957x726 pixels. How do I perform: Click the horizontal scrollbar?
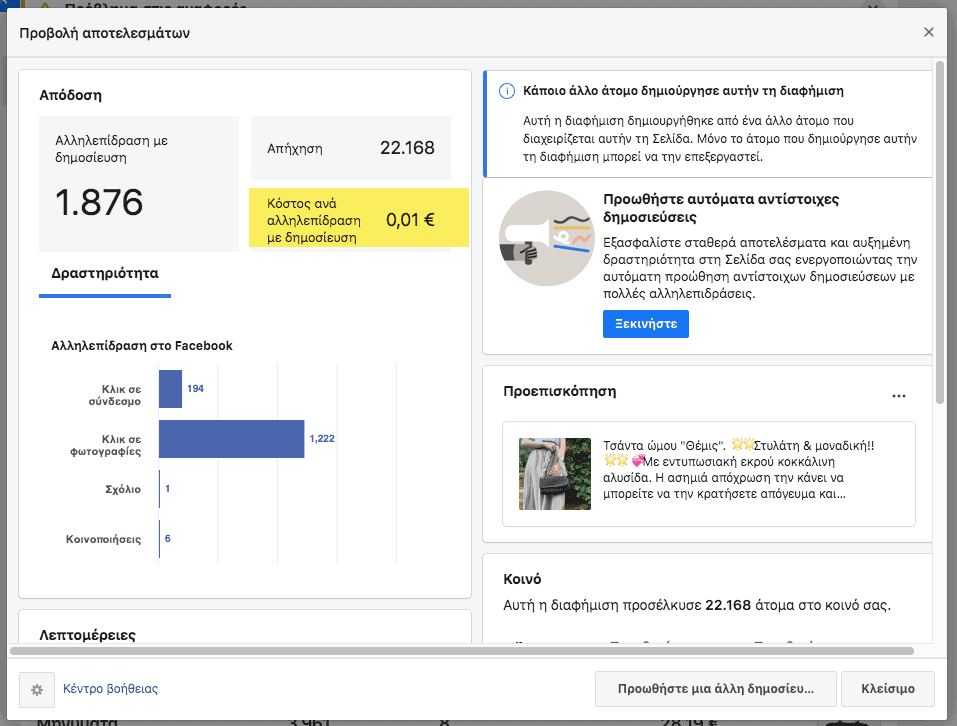click(x=460, y=651)
